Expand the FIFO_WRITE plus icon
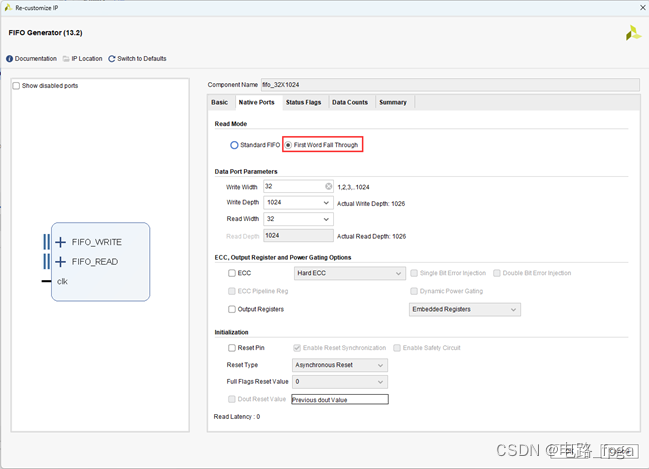 point(60,242)
